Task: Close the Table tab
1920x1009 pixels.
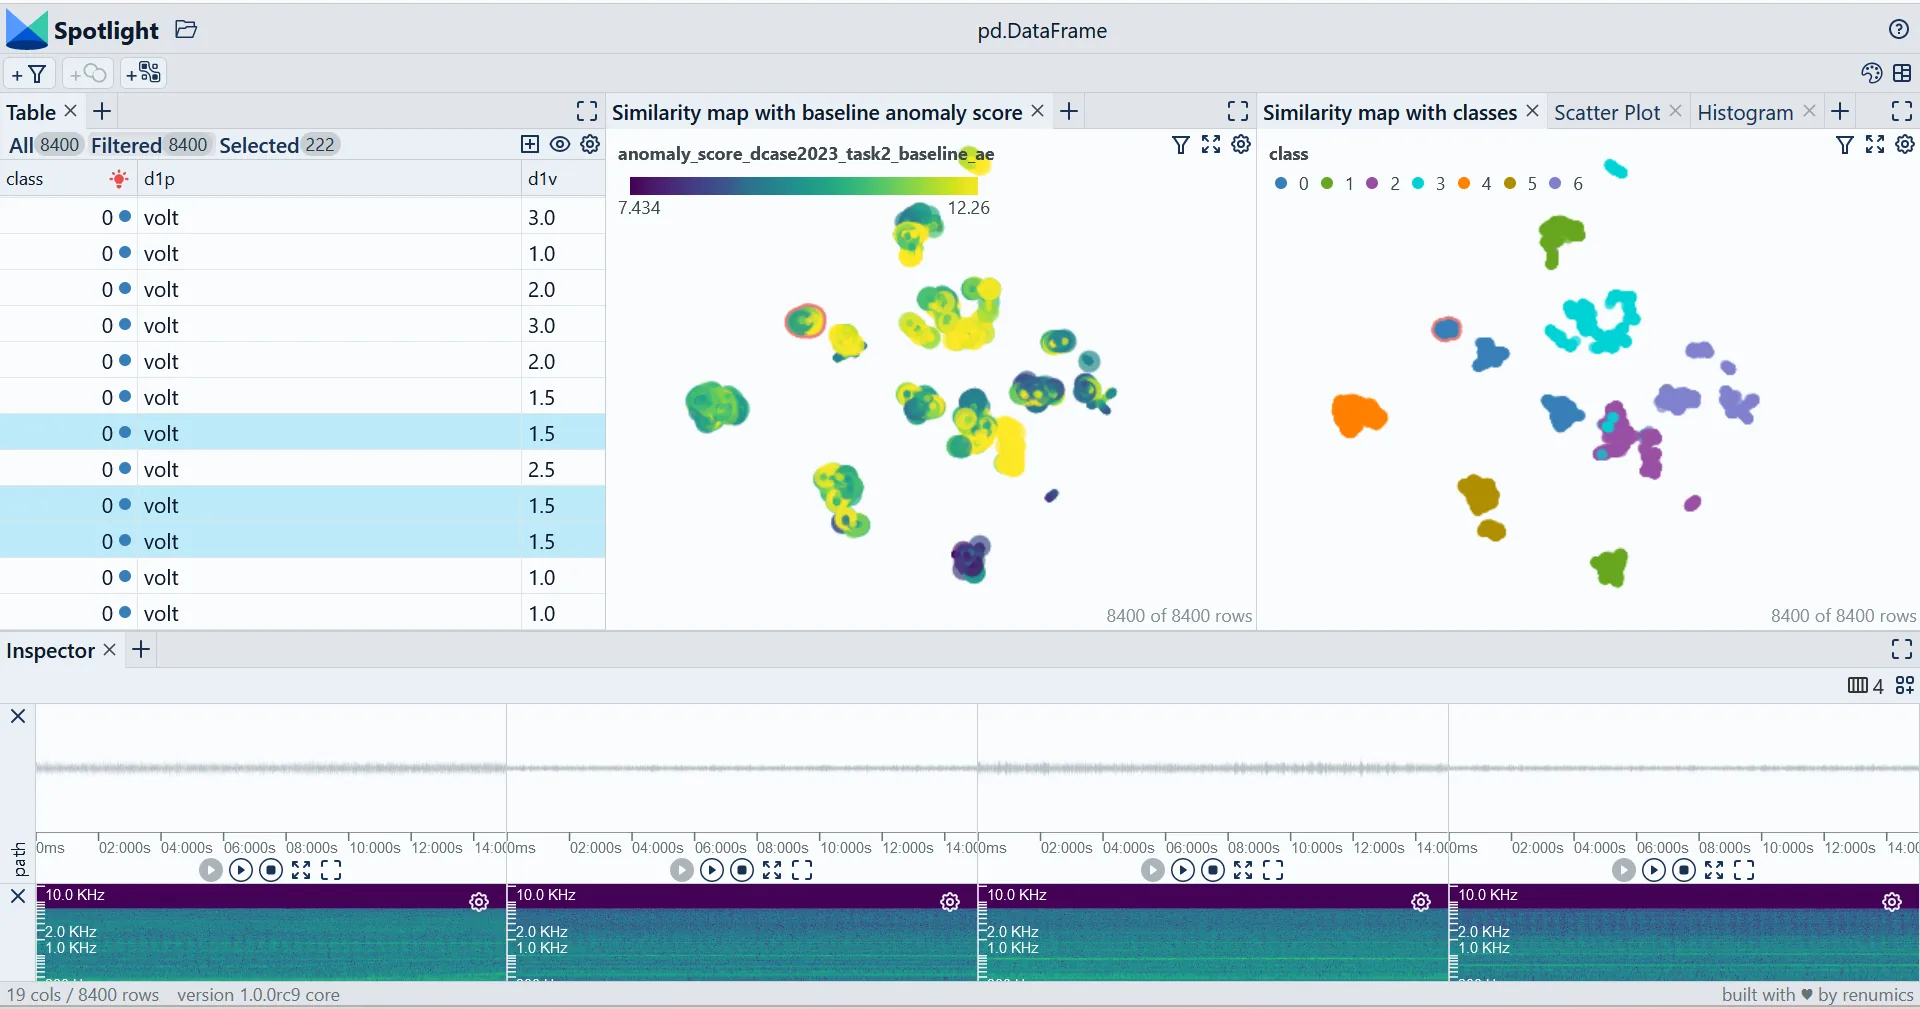Action: pyautogui.click(x=70, y=111)
